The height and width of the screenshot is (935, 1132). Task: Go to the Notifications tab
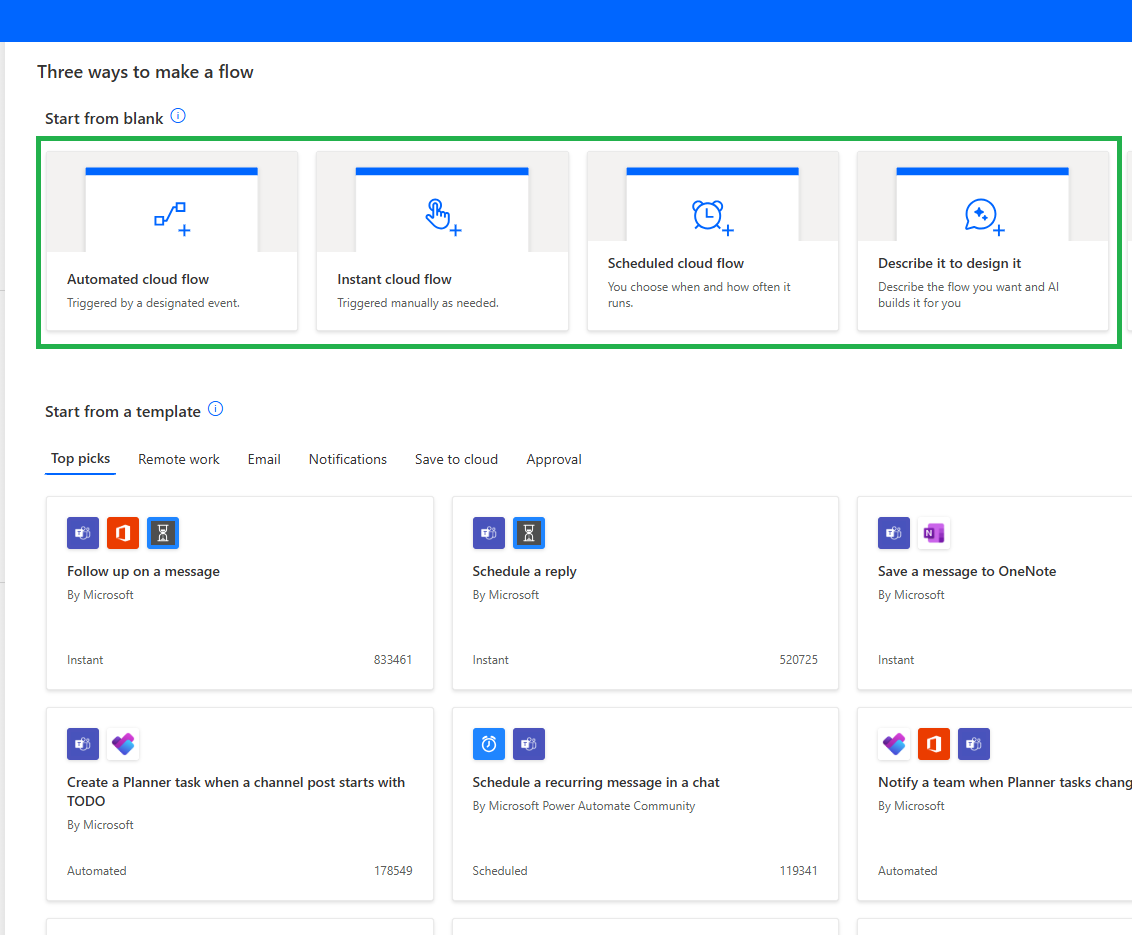pyautogui.click(x=348, y=459)
